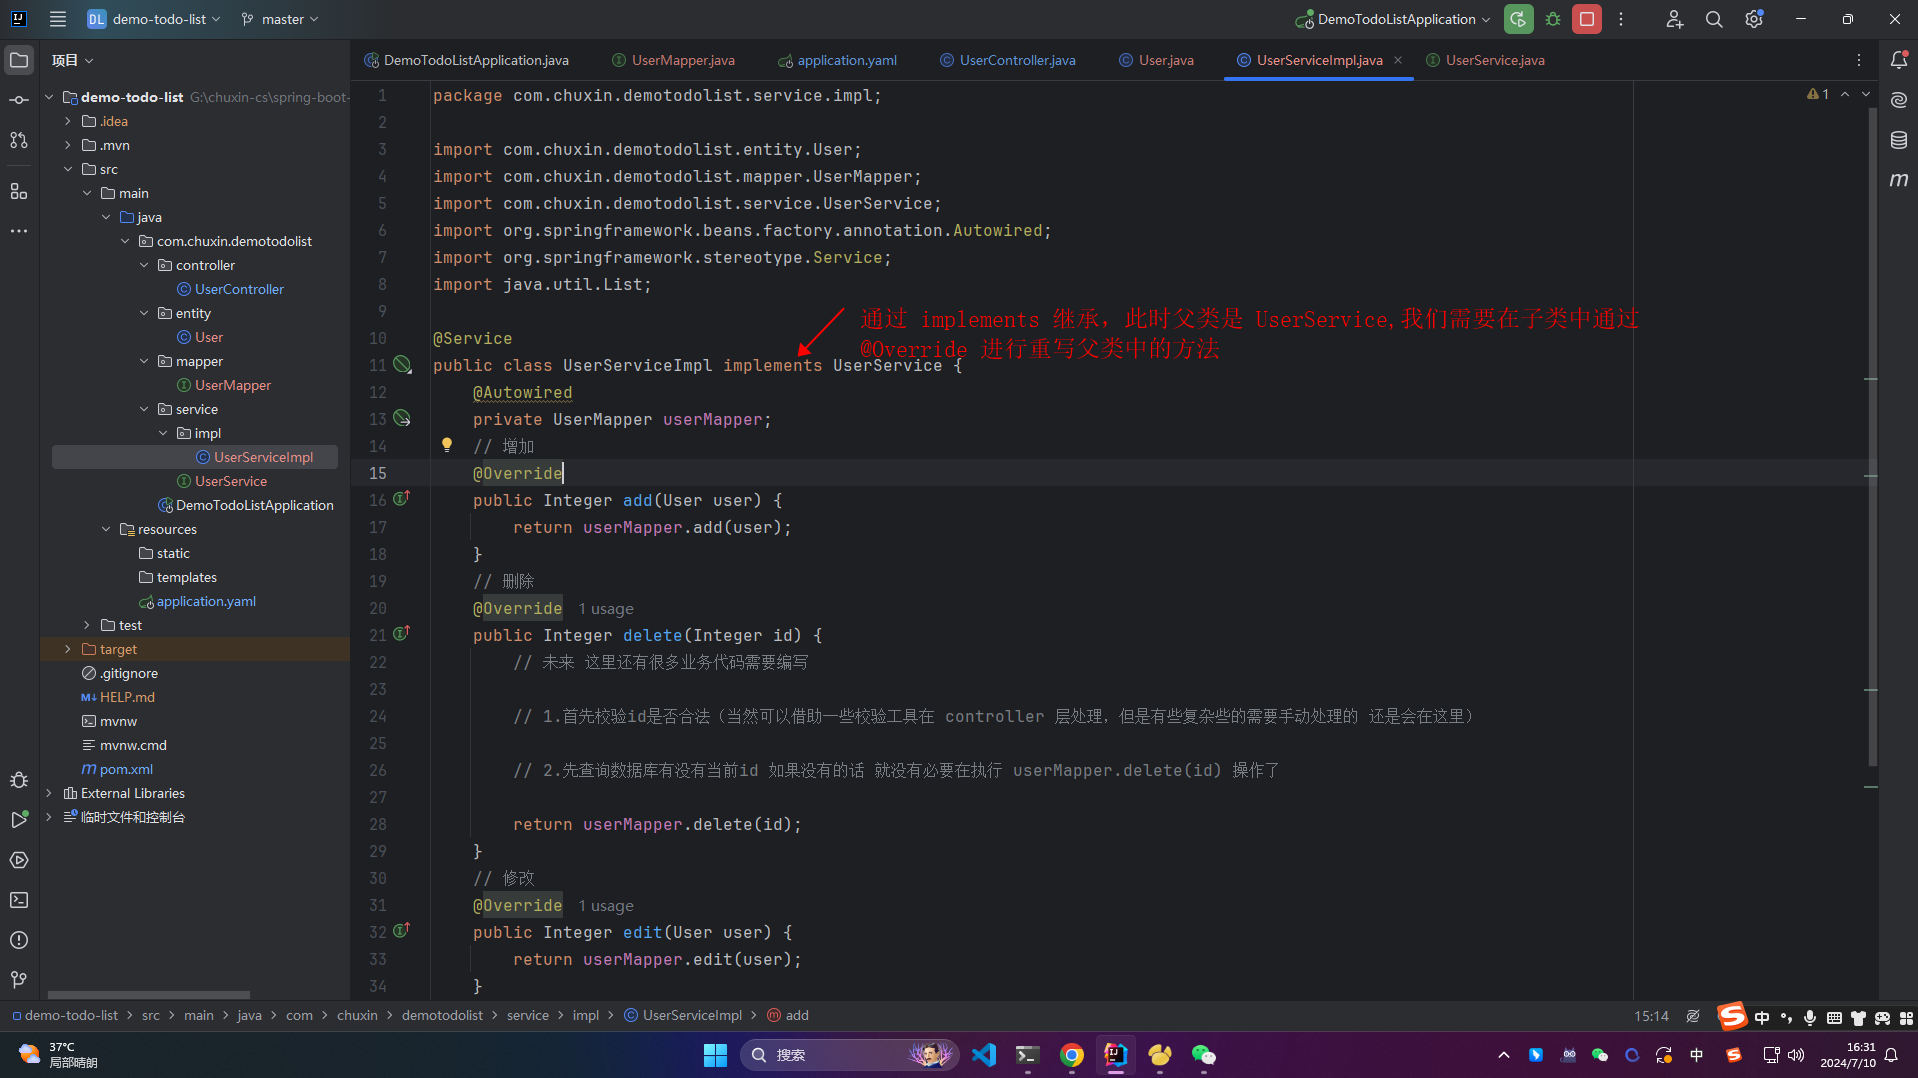Open the Terminal tool window

tap(19, 900)
